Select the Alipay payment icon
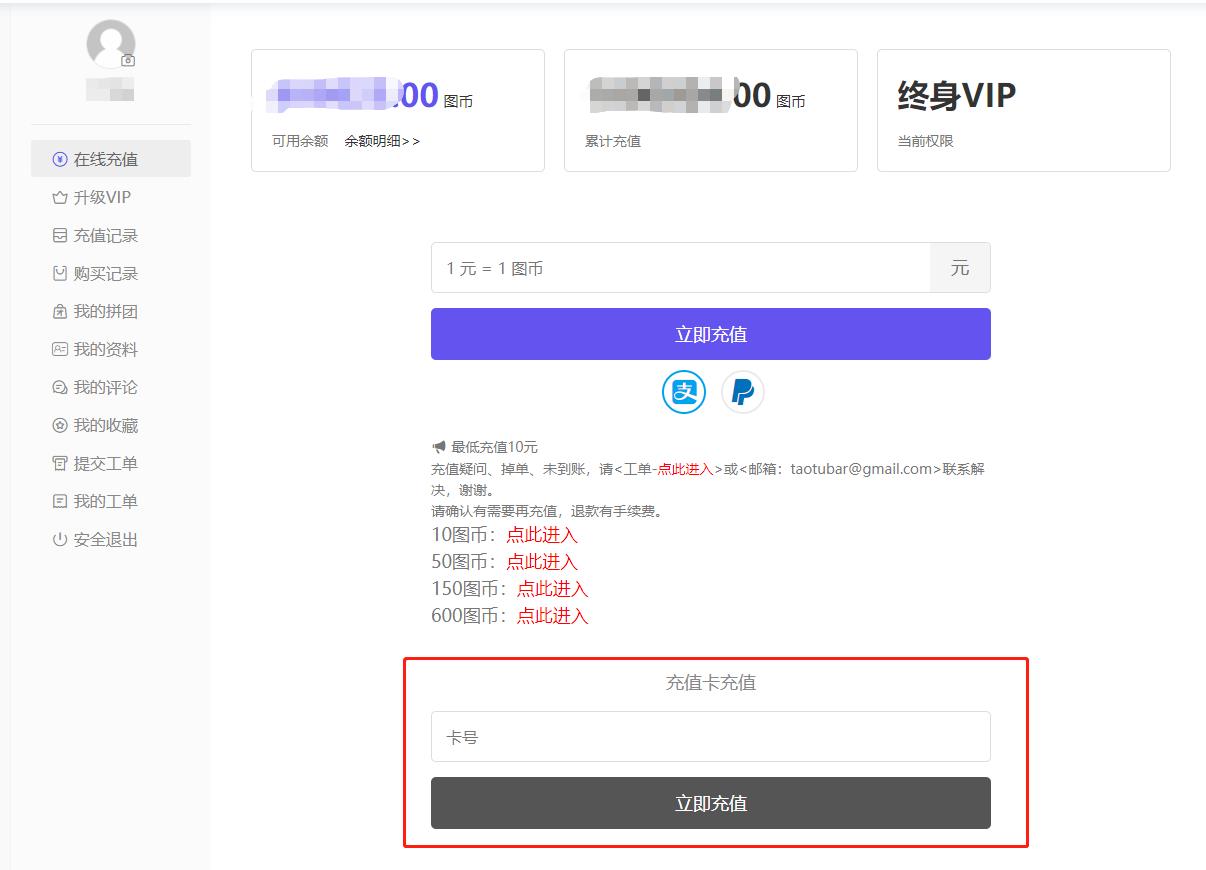1206x870 pixels. 684,392
